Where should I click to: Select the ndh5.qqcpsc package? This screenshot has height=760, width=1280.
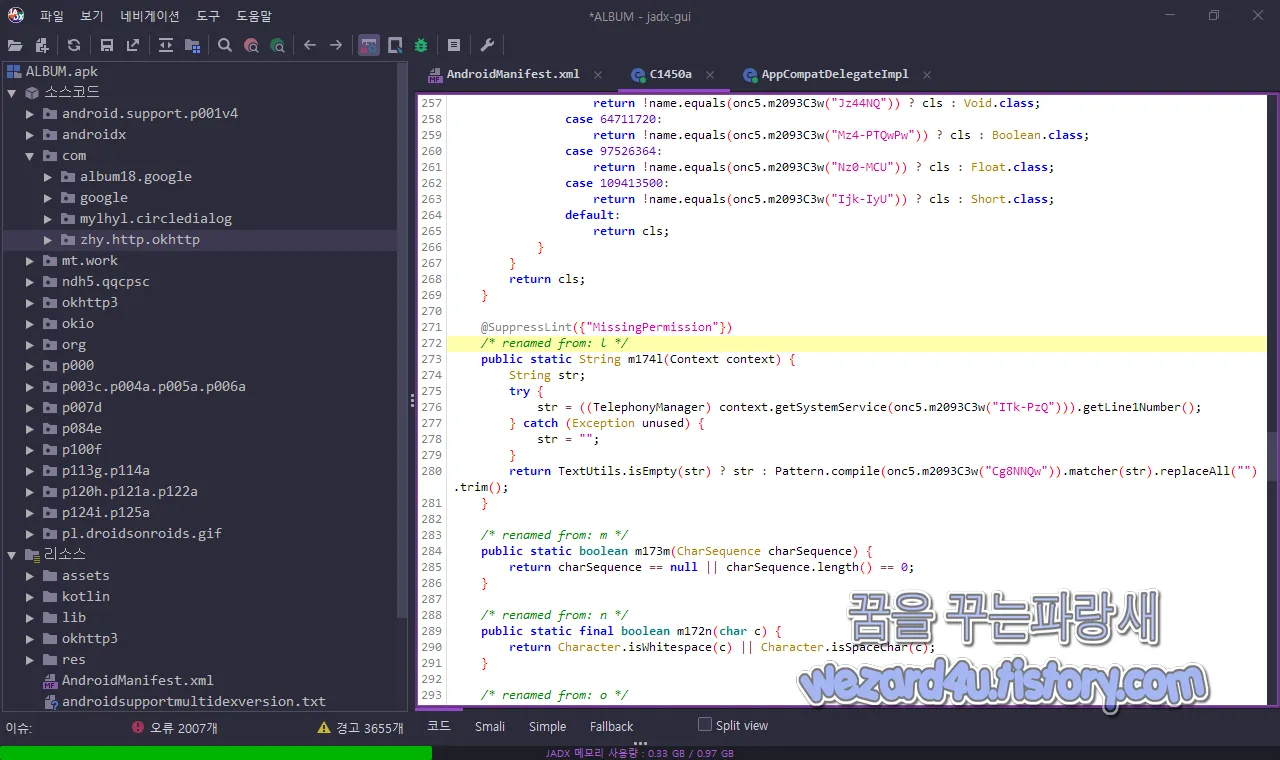(96, 281)
